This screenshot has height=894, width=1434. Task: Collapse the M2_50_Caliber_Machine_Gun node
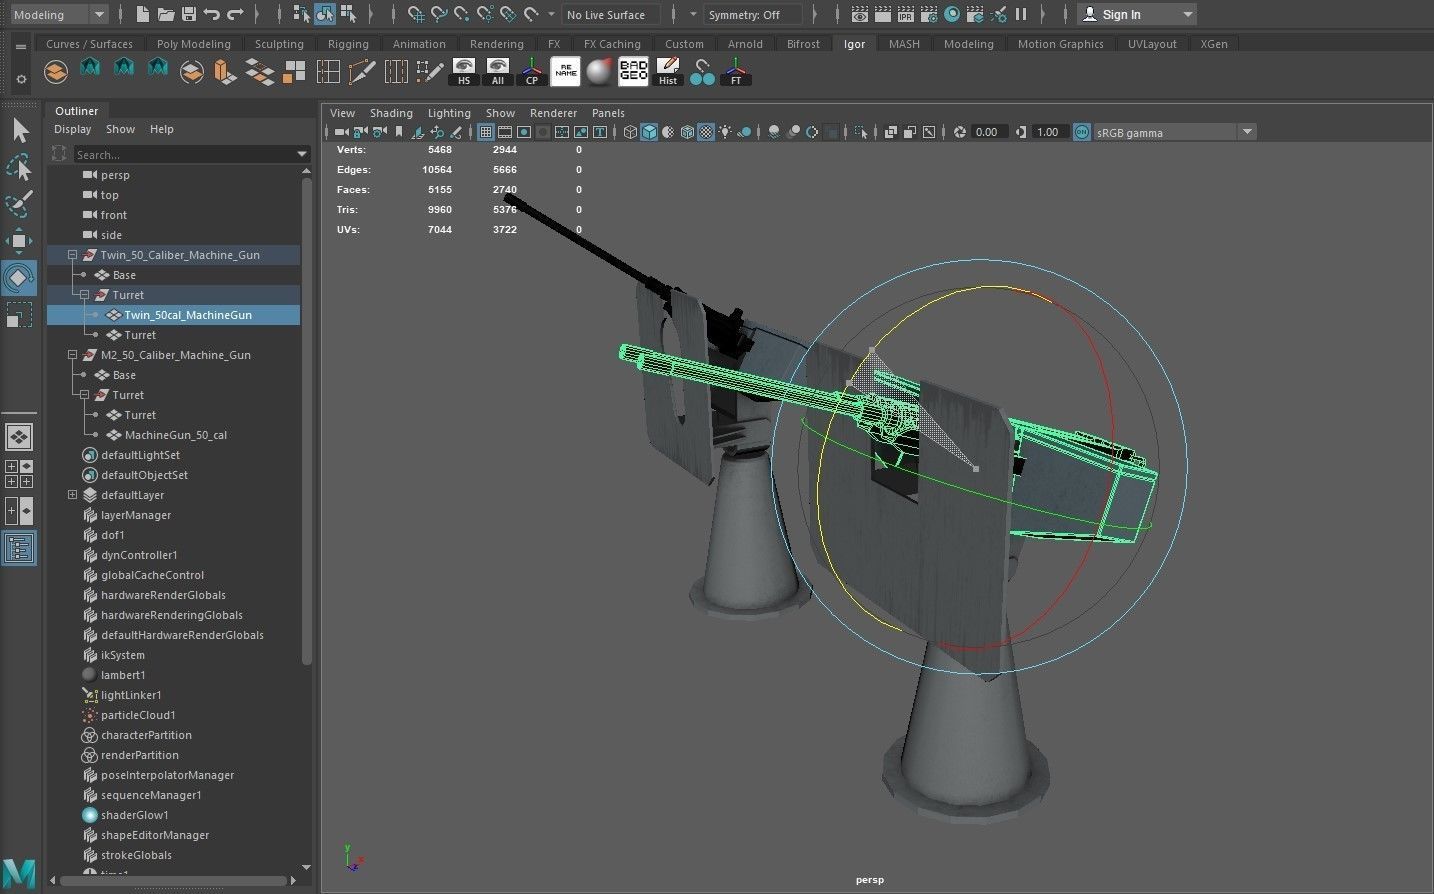(72, 355)
